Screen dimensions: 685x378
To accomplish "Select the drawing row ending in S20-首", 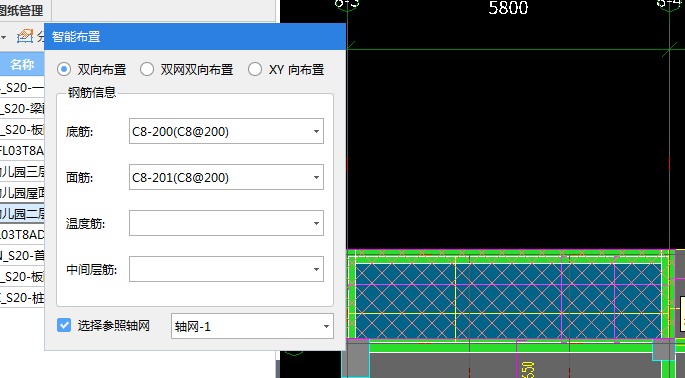I will tap(22, 256).
